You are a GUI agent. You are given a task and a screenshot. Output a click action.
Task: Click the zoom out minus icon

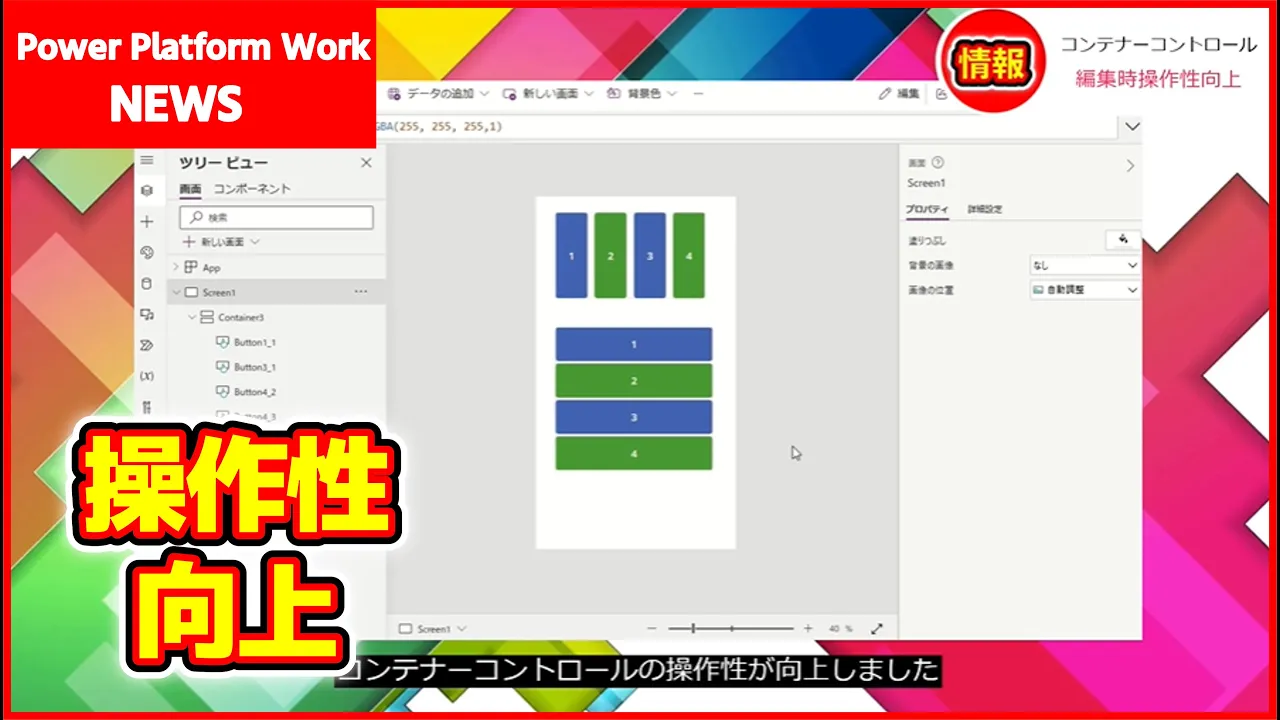(652, 629)
